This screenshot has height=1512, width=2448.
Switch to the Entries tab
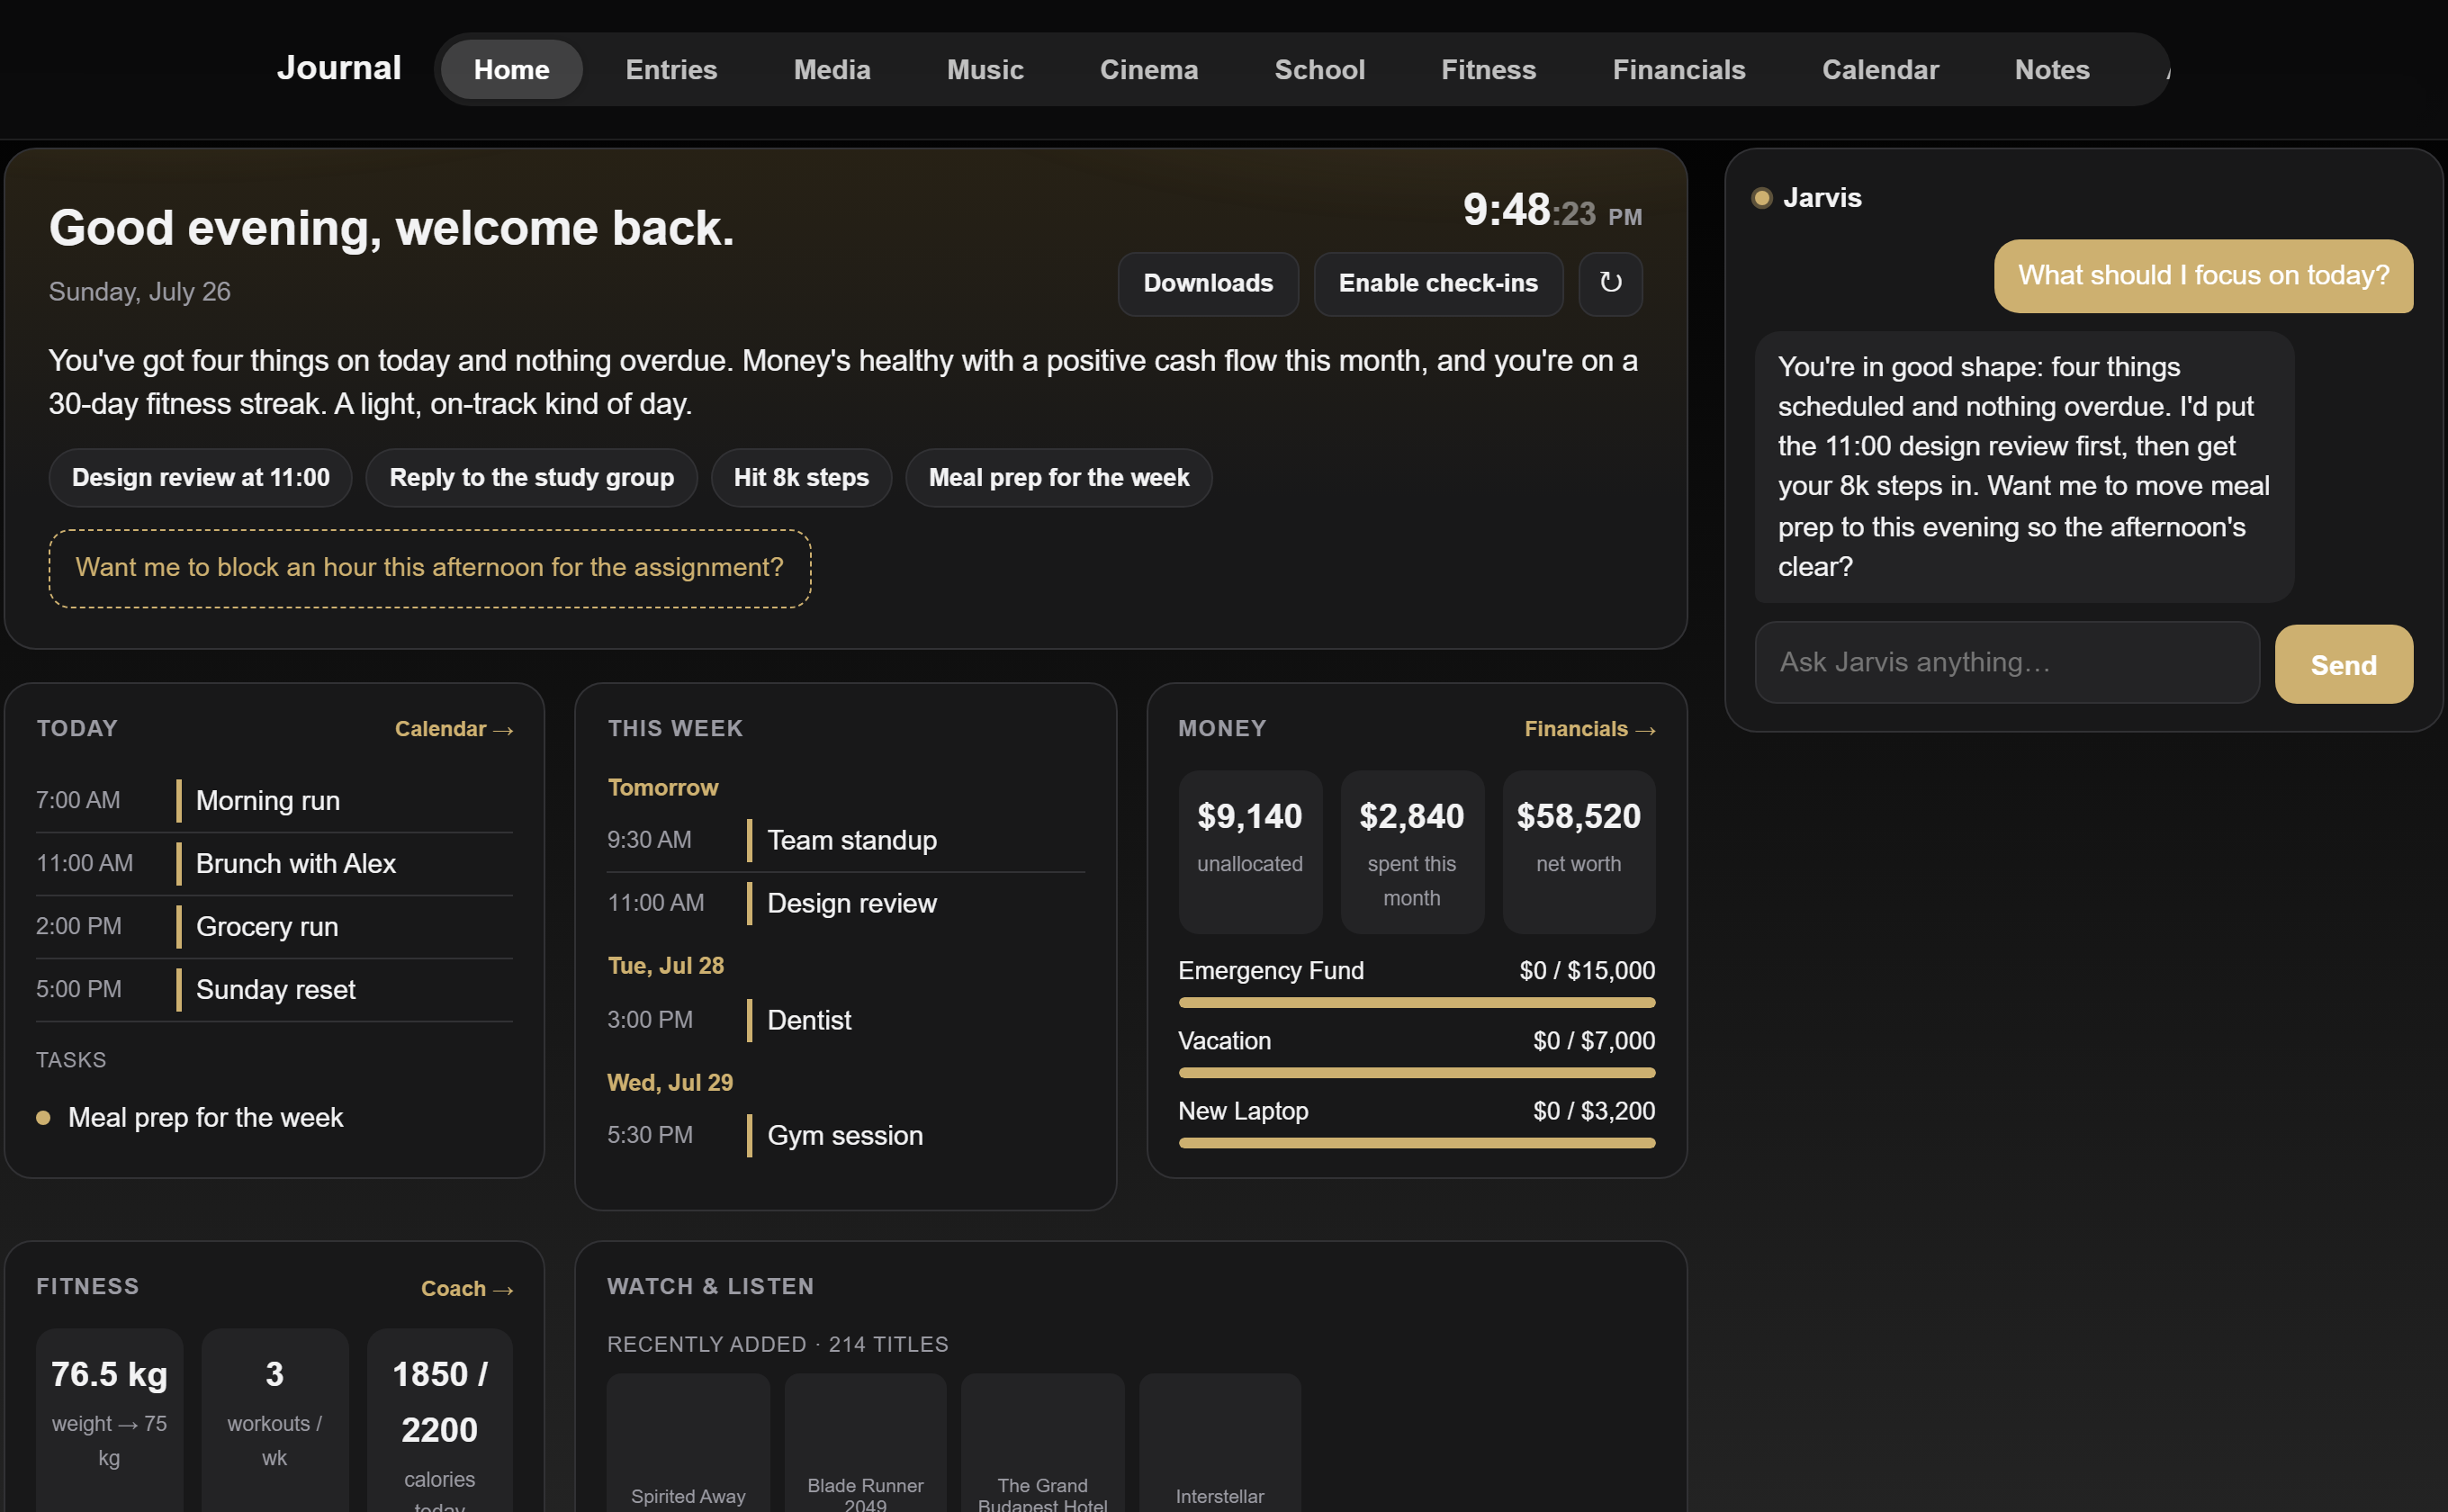(x=671, y=69)
